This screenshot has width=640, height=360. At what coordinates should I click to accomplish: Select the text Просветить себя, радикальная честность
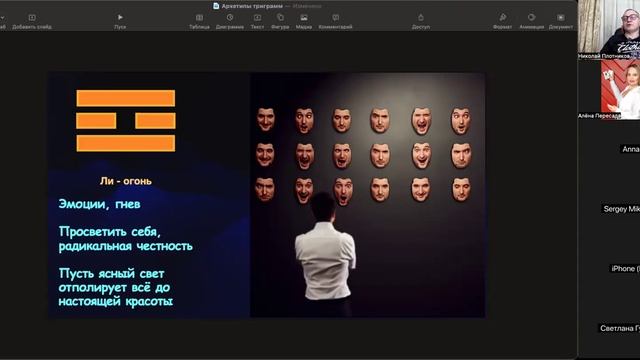click(126, 239)
